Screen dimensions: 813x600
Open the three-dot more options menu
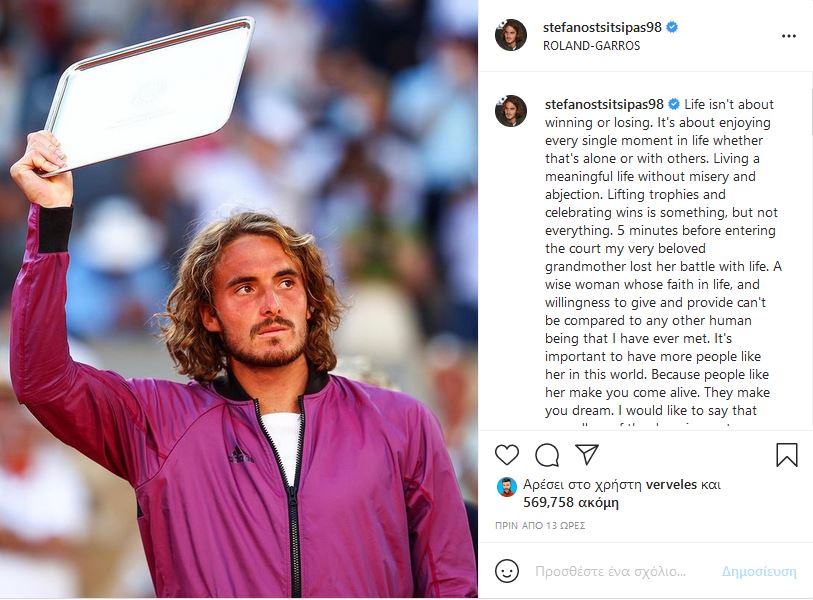pos(789,36)
